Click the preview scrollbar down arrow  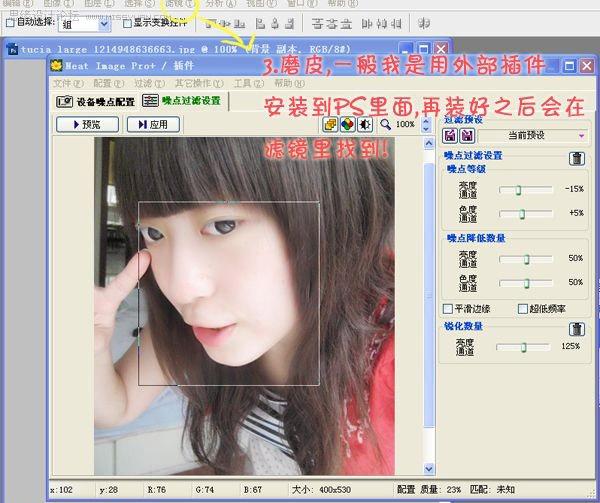(x=429, y=468)
